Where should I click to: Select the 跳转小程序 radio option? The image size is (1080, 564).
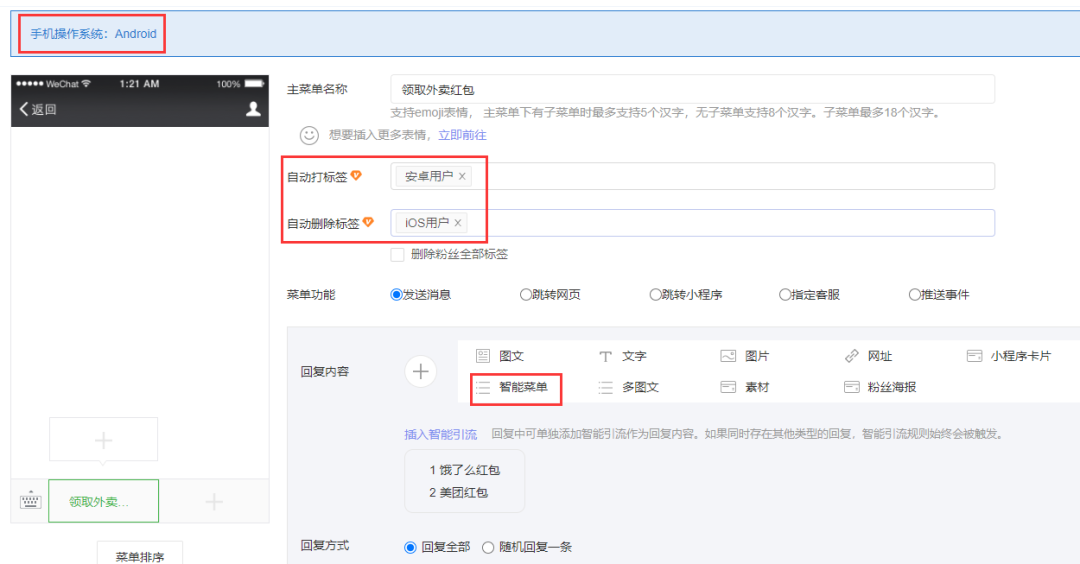click(x=655, y=295)
